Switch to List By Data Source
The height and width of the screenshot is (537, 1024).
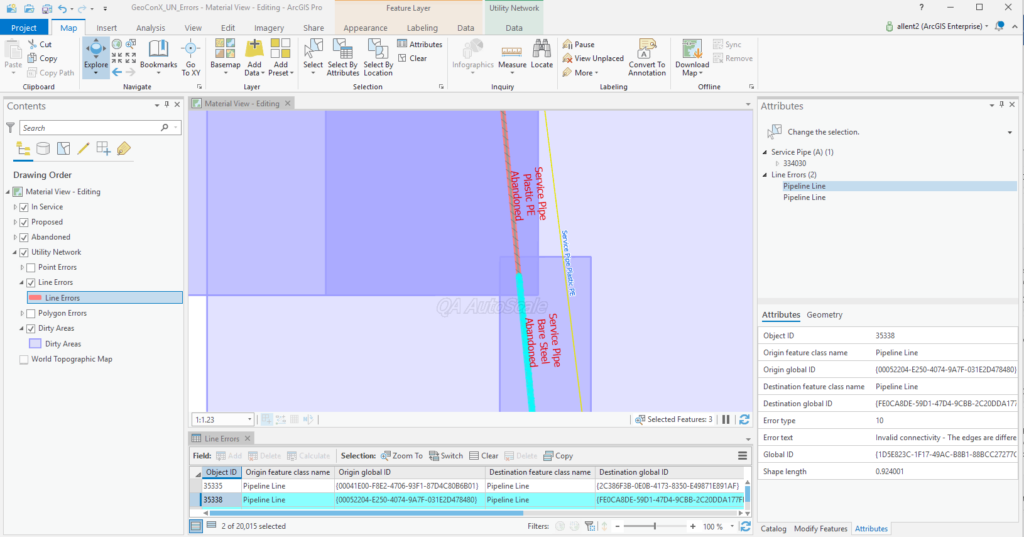click(43, 149)
